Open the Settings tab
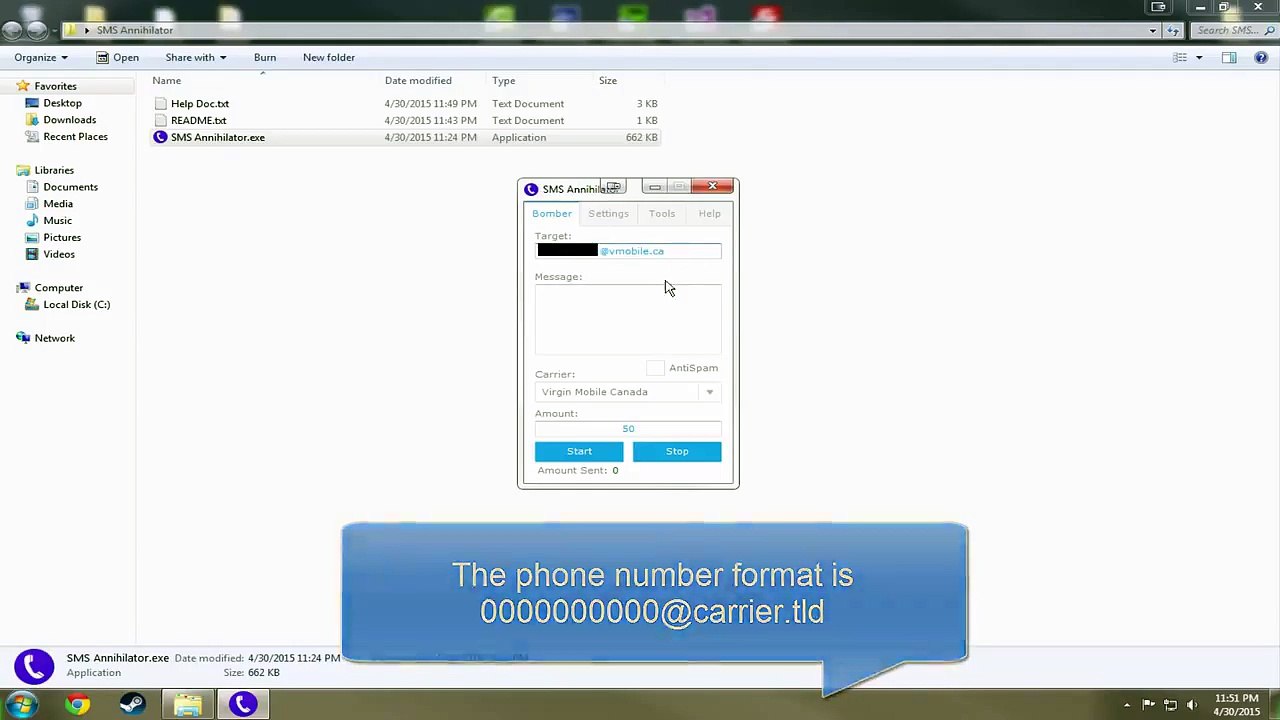1280x720 pixels. [608, 213]
